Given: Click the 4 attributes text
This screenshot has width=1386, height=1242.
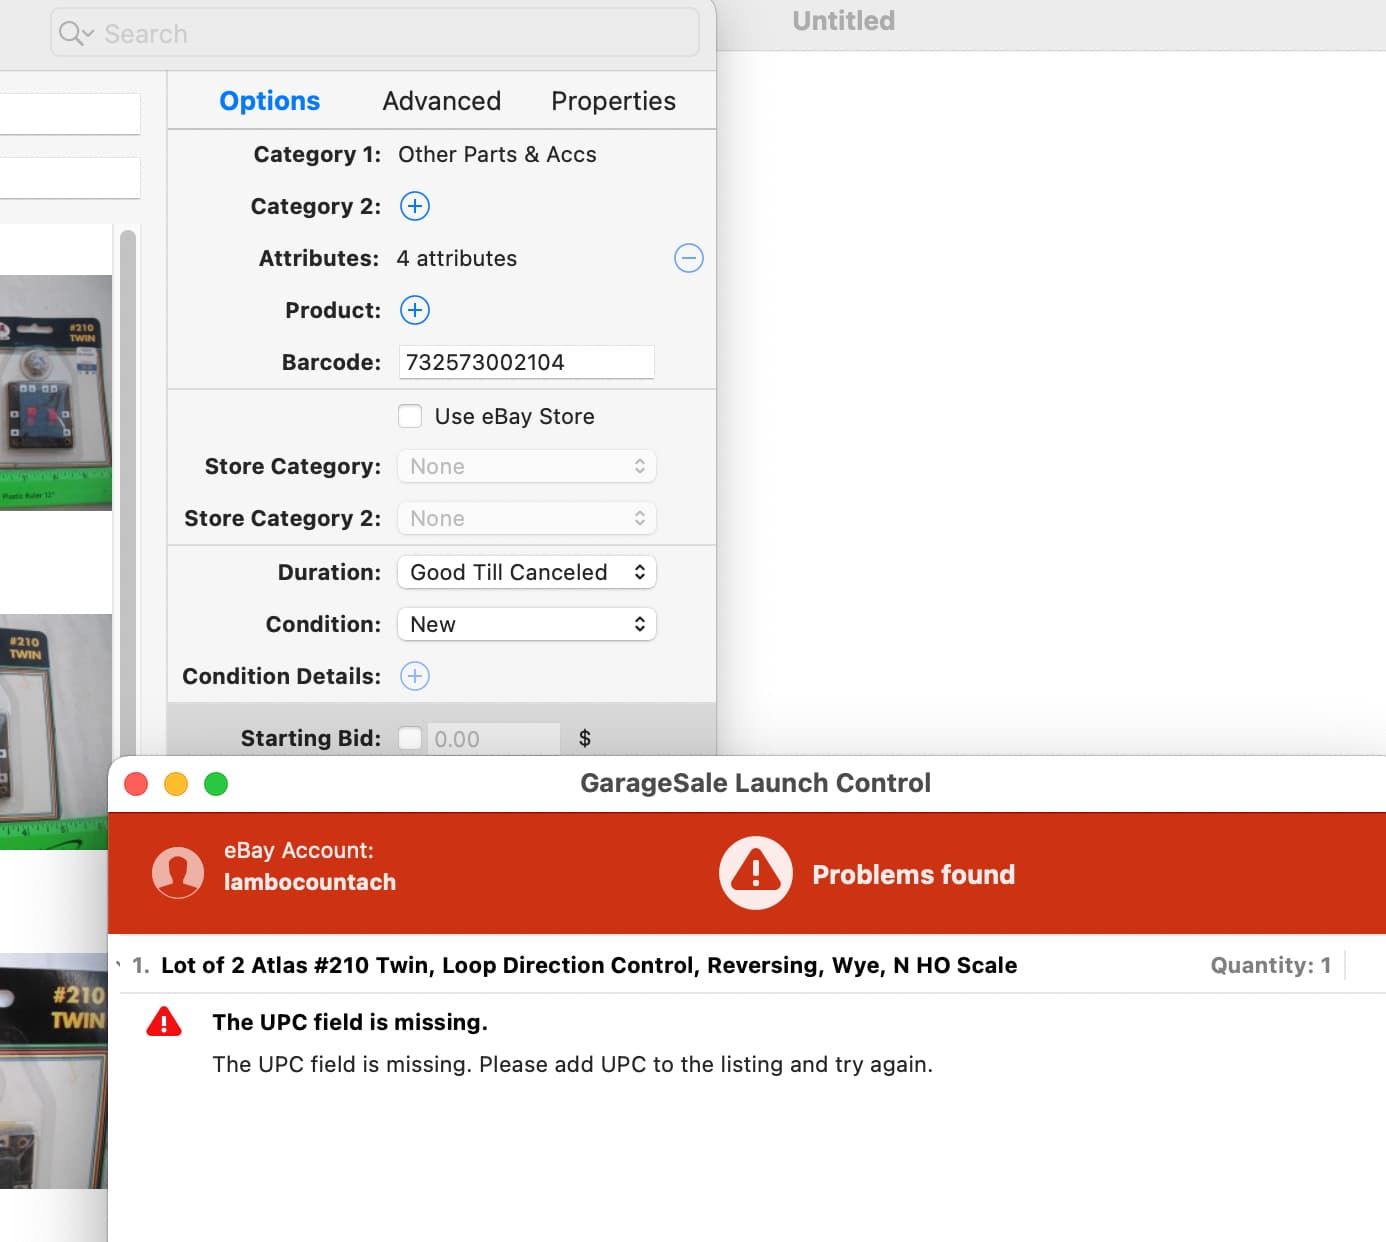Looking at the screenshot, I should pyautogui.click(x=457, y=258).
